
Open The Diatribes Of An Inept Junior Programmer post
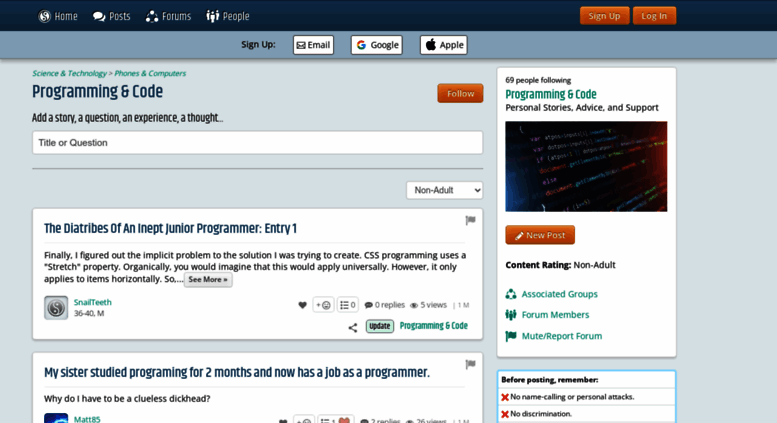170,228
